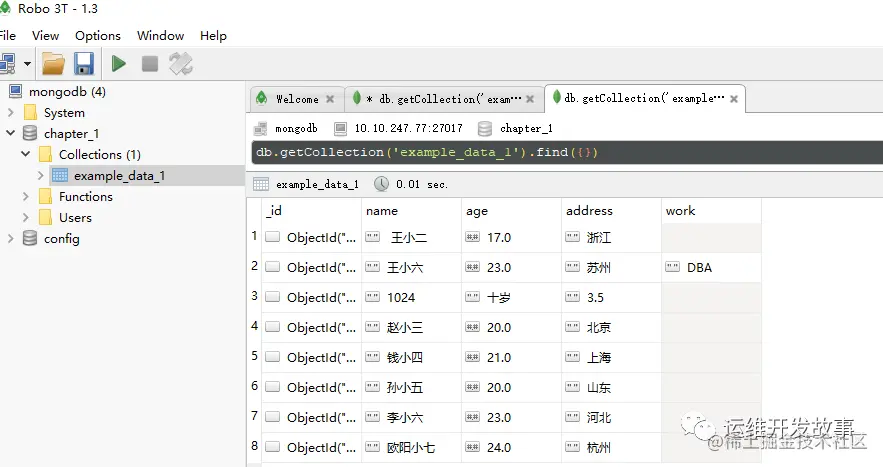Click the server address 10.10.247.77:27017
The width and height of the screenshot is (883, 467).
coord(408,128)
